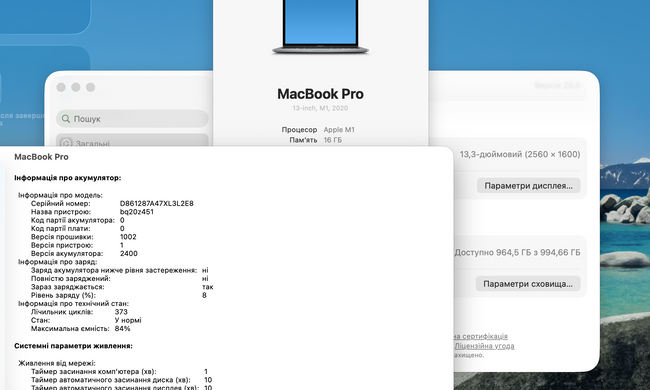The image size is (650, 390).
Task: Click the 'Apple M1' processor value
Action: pos(339,130)
